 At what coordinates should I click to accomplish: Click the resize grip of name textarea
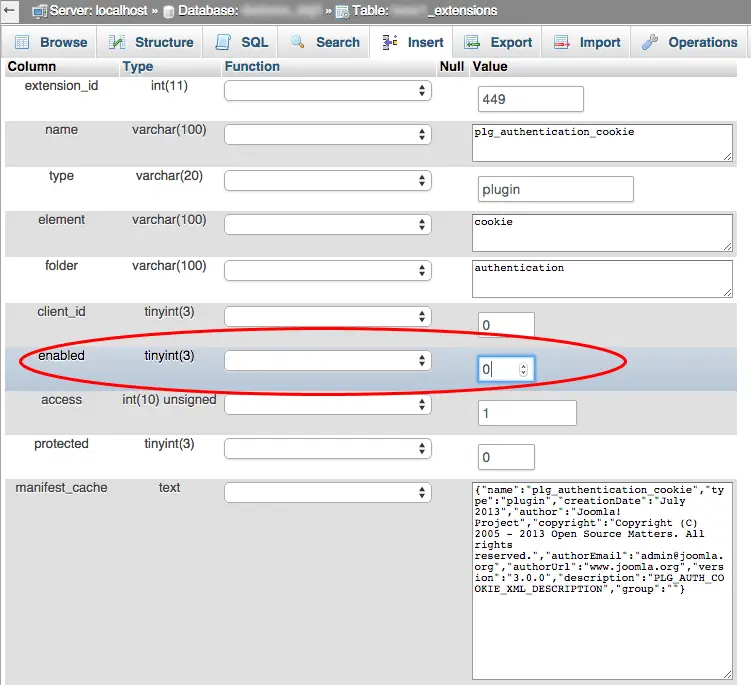coord(728,157)
